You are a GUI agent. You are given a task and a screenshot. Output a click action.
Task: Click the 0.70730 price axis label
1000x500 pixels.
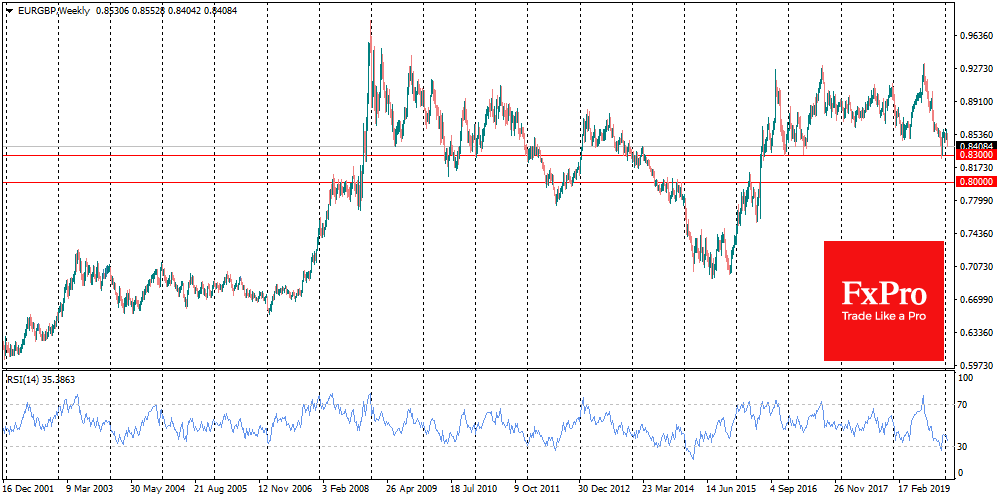click(975, 266)
